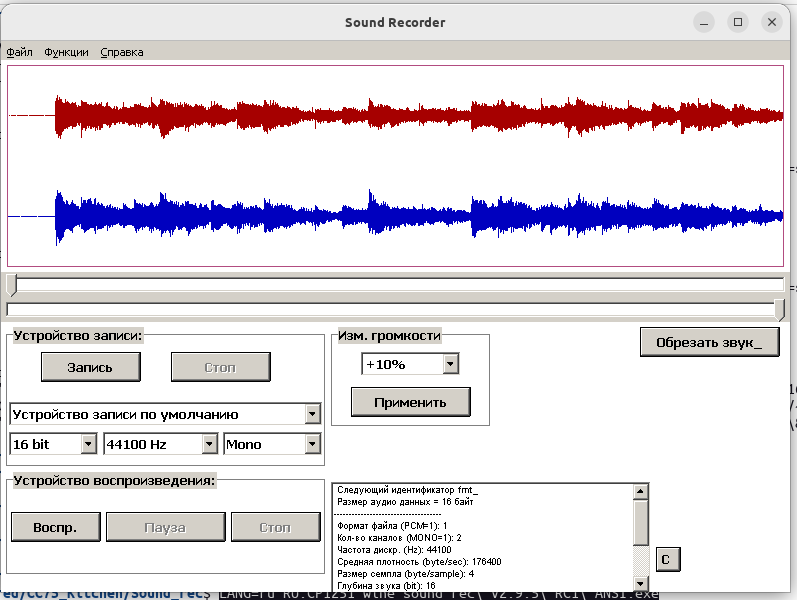Close the Sound Recorder window

coord(772,22)
